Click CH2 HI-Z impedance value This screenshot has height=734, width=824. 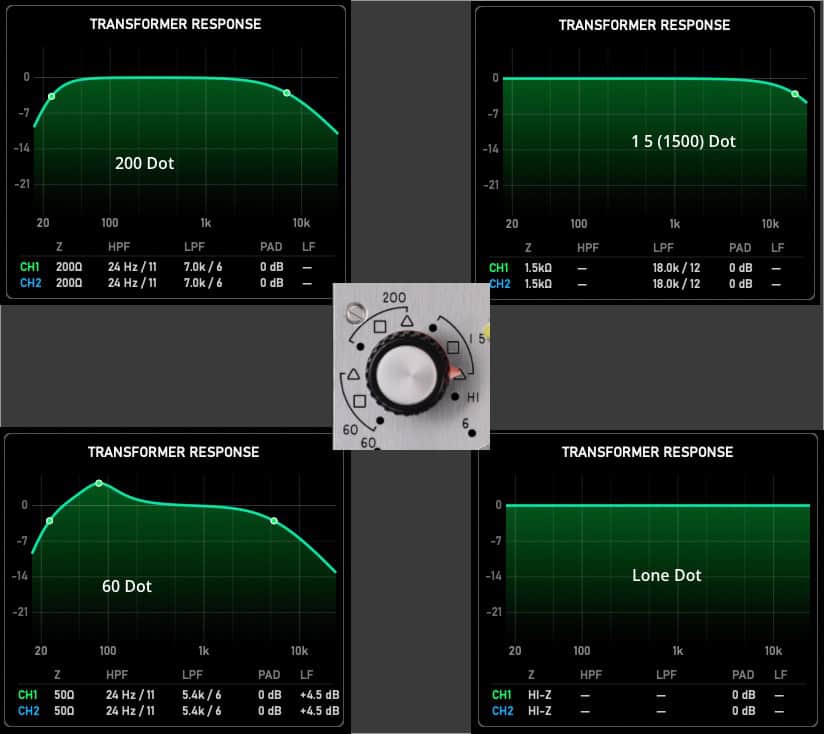(540, 711)
